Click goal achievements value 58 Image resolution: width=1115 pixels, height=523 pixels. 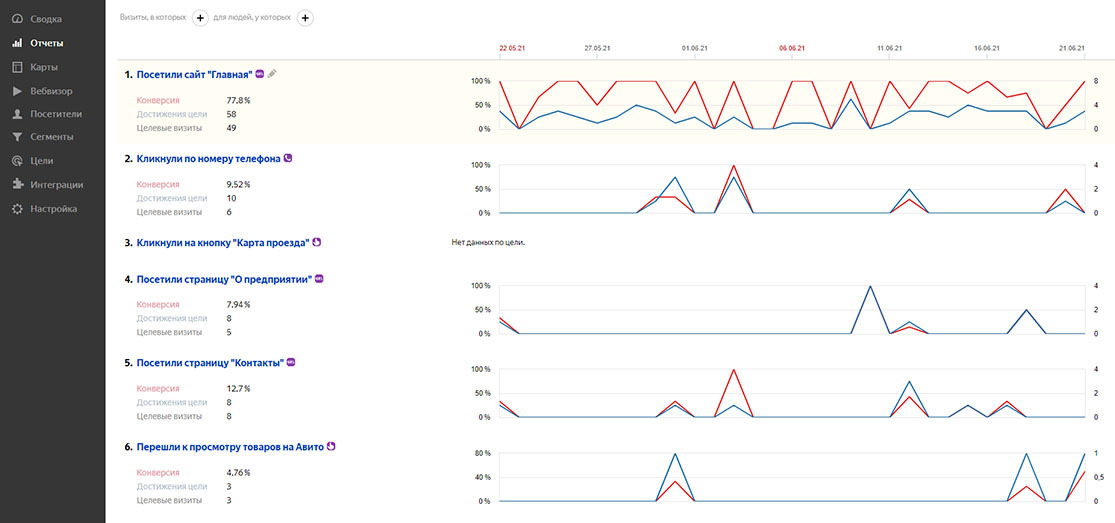coord(231,114)
